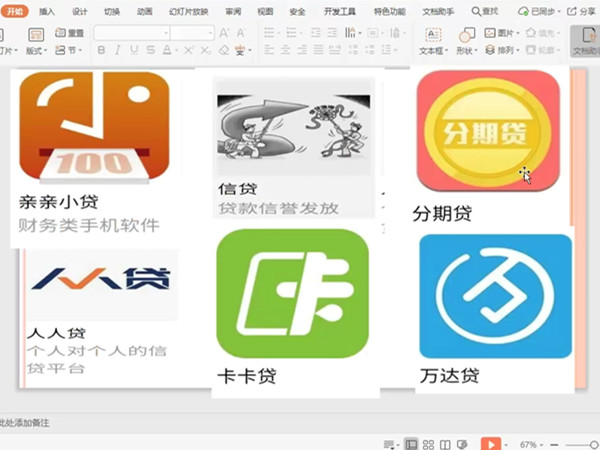Center align text
600x450 pixels.
286,50
